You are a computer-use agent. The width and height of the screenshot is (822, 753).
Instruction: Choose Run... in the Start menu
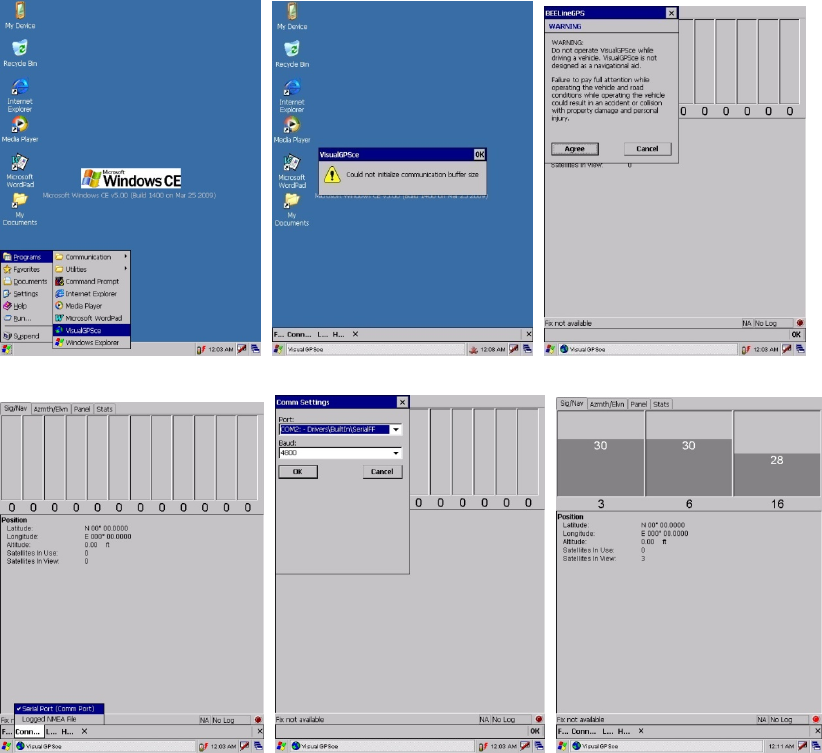coord(26,318)
